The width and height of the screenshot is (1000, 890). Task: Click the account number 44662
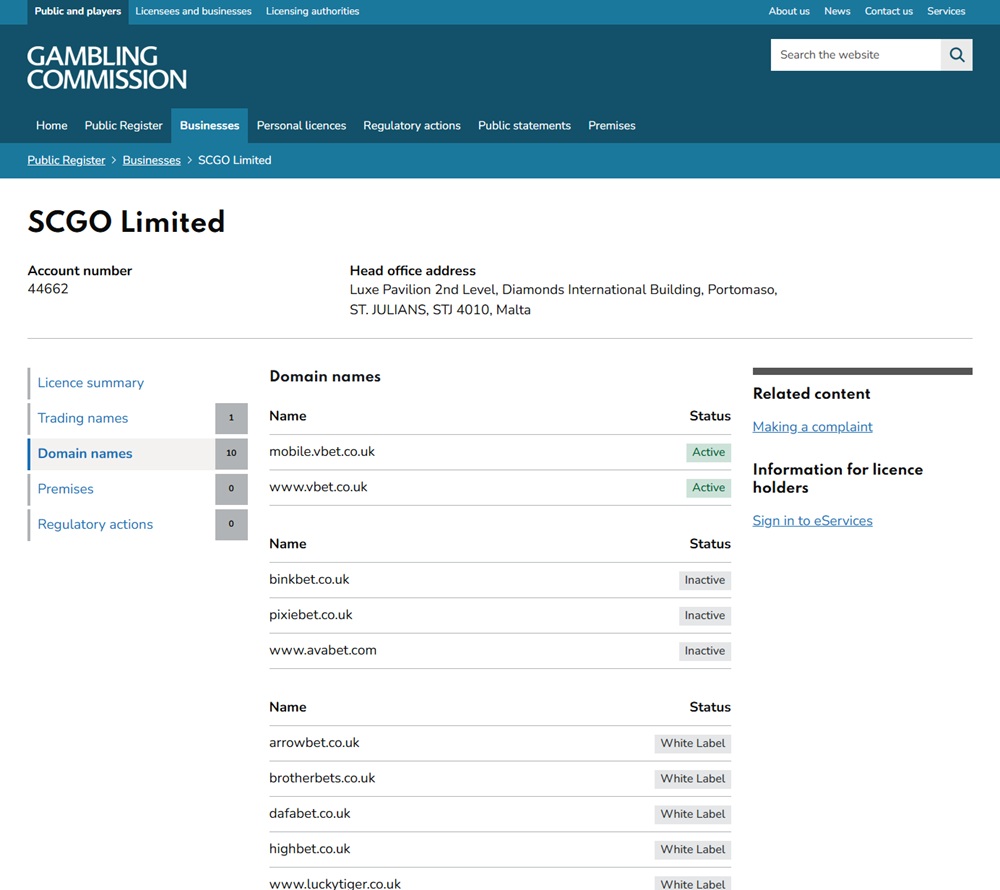click(x=48, y=289)
